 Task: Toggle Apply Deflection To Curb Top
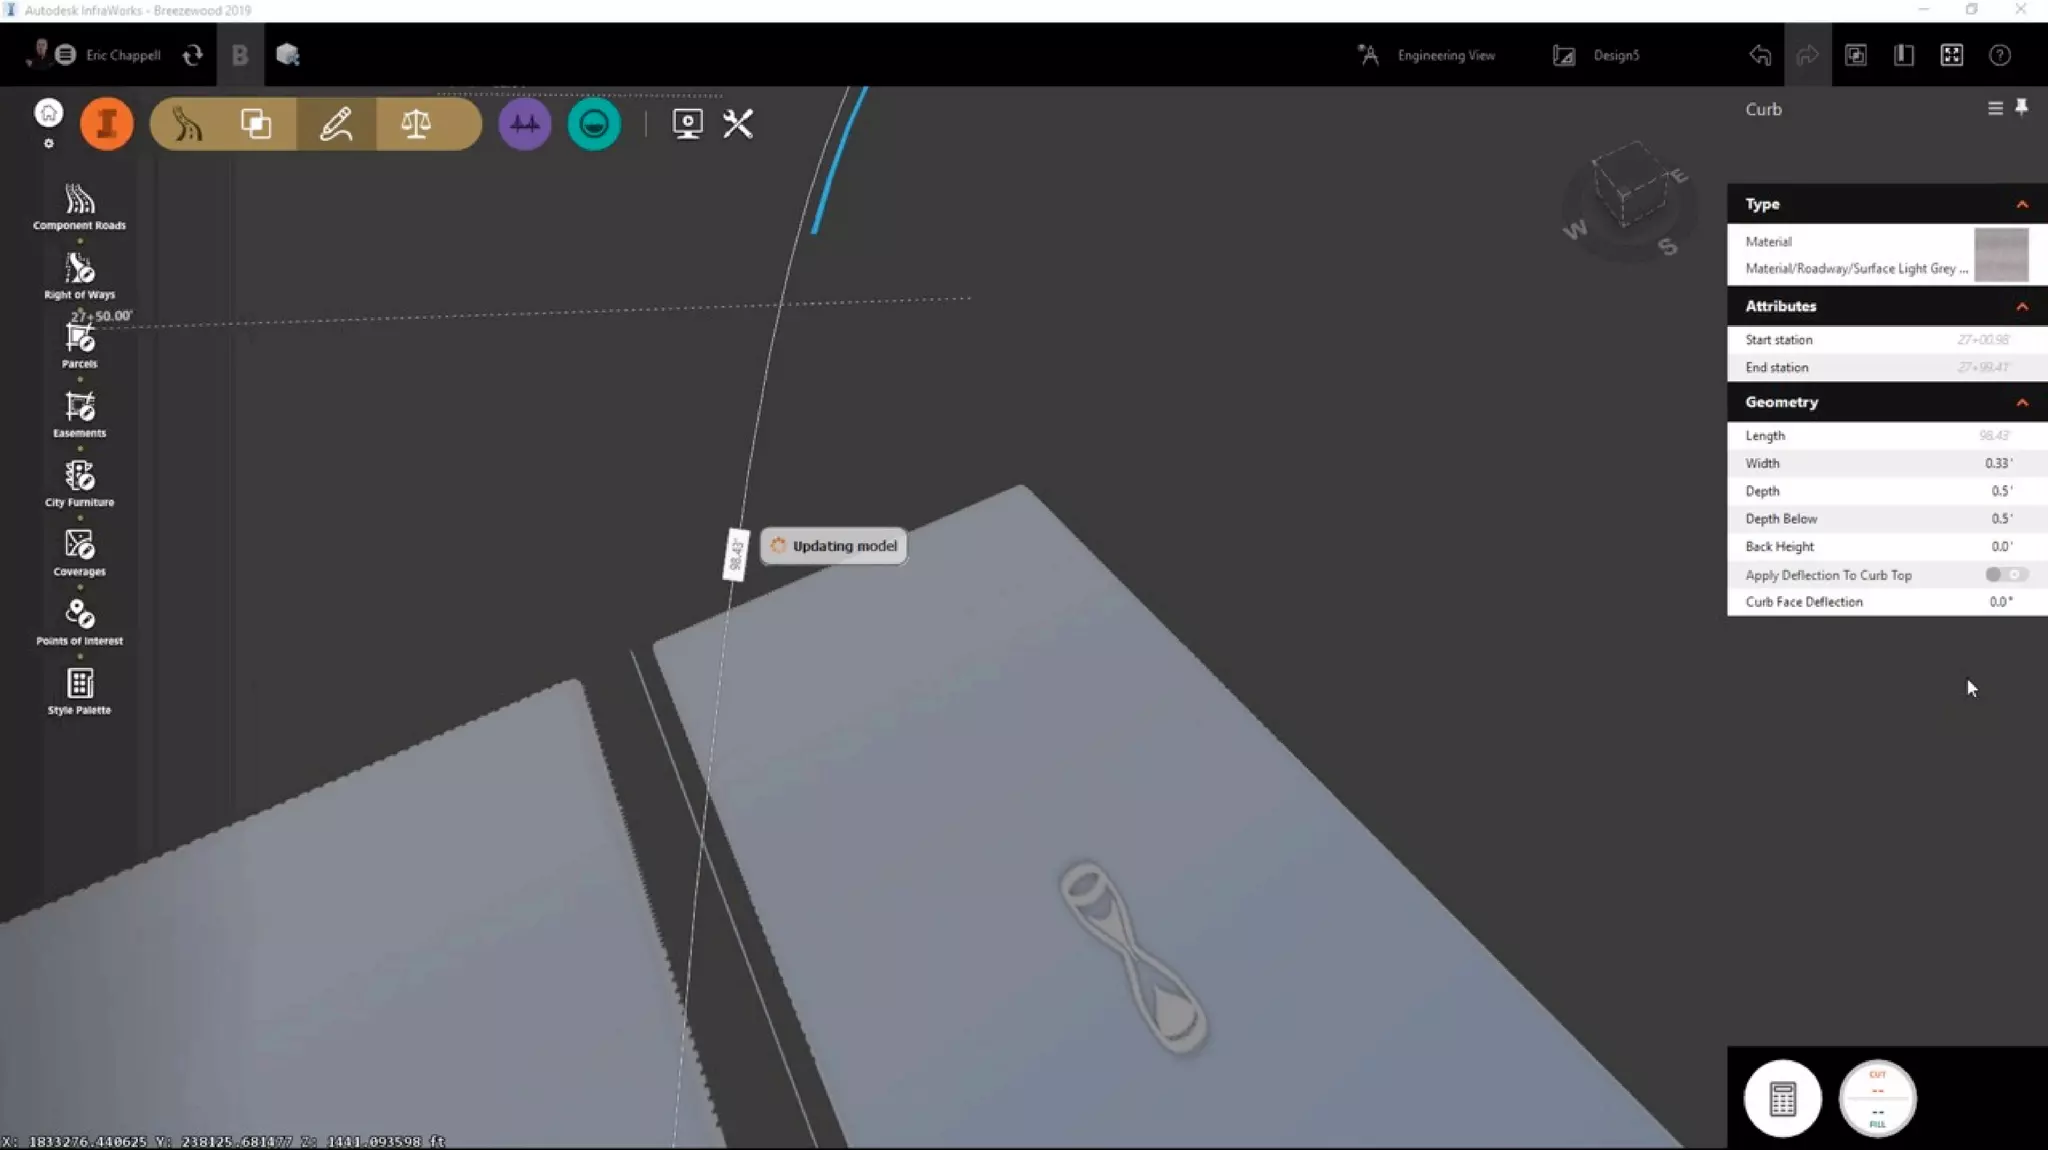[2004, 575]
